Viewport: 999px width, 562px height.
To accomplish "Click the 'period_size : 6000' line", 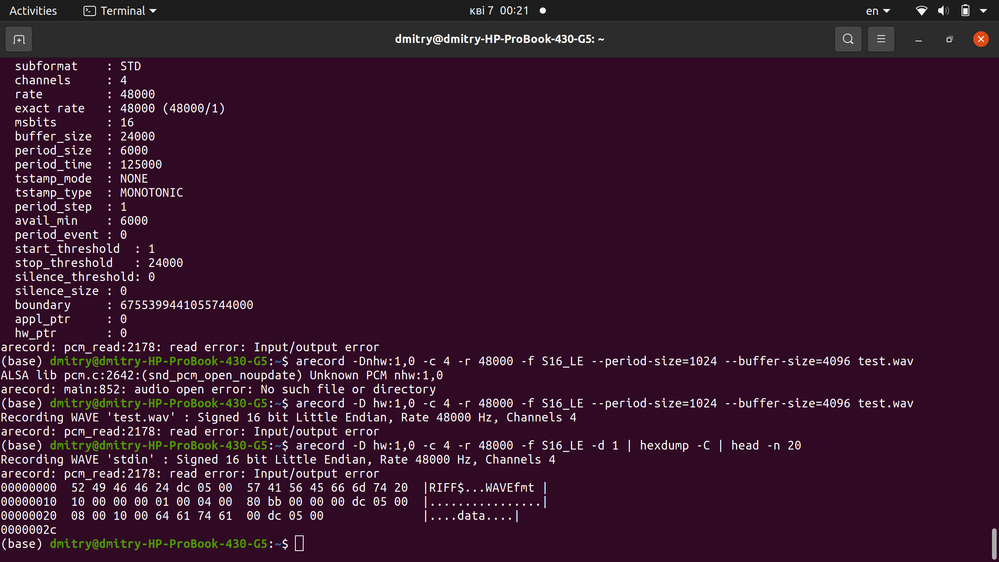I will [x=82, y=150].
